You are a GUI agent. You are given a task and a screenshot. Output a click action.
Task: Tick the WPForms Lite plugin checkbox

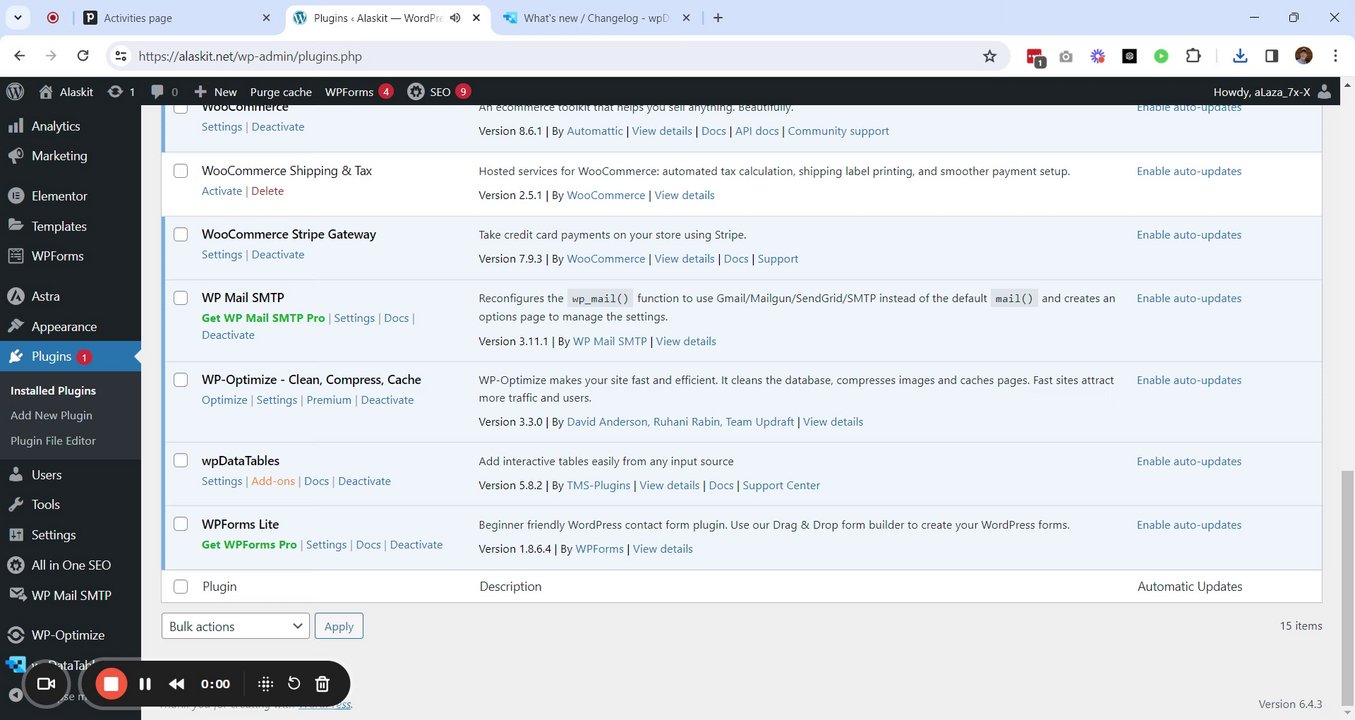click(x=181, y=524)
